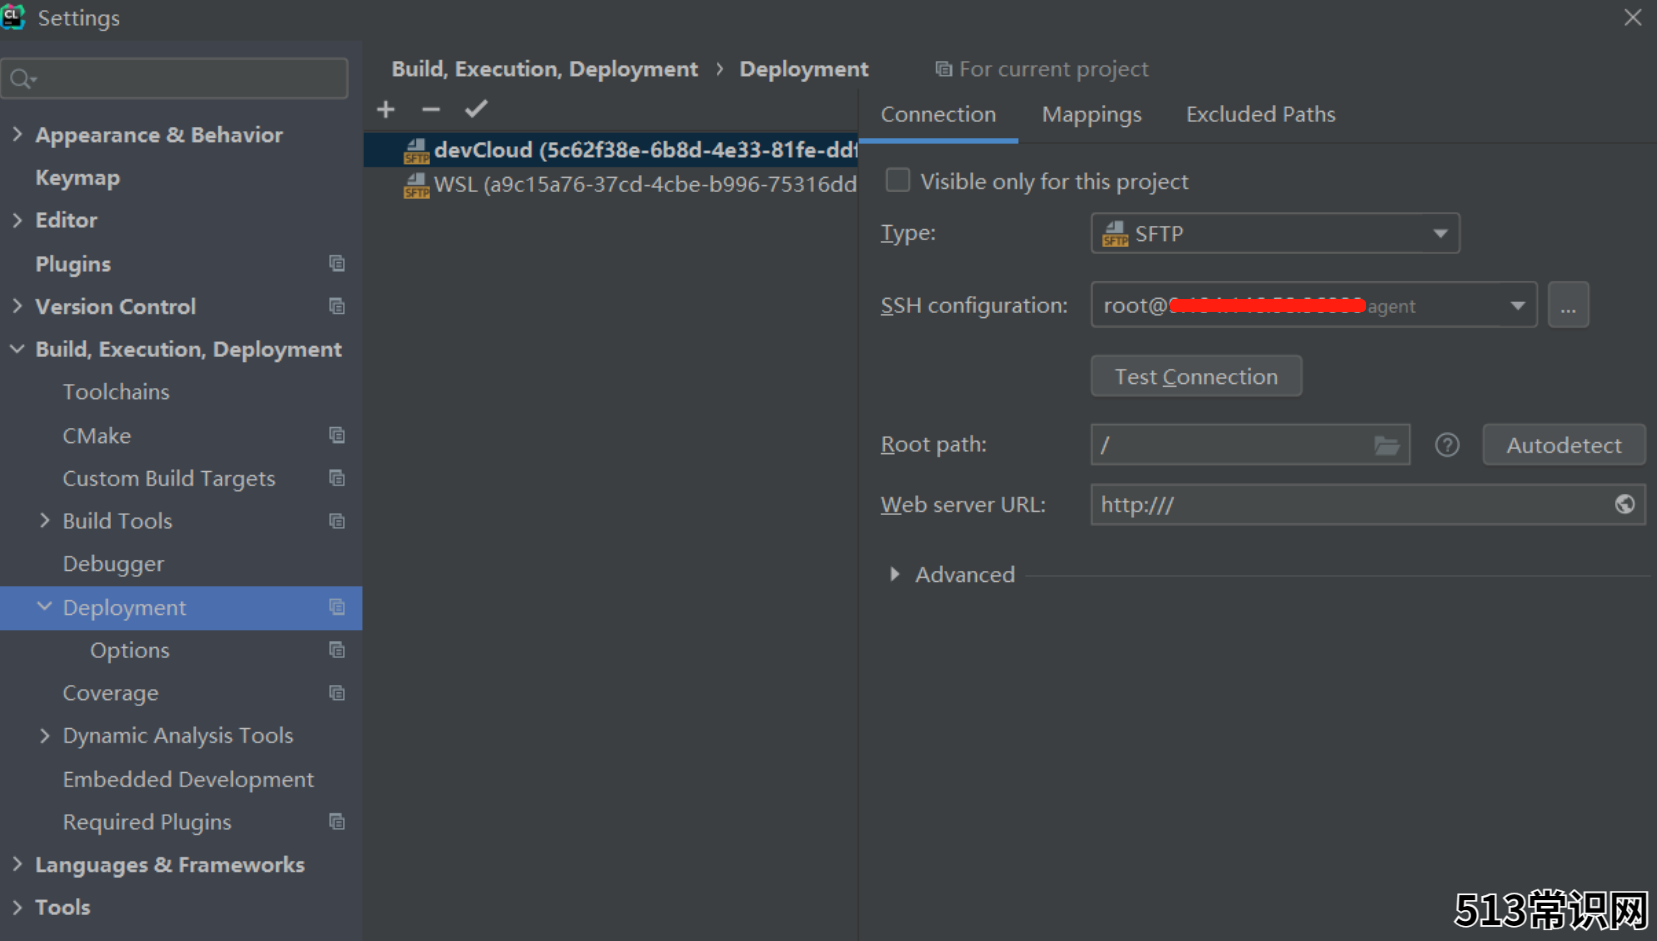Click project-level icon beside Coverage
This screenshot has height=941, width=1657.
[x=337, y=693]
